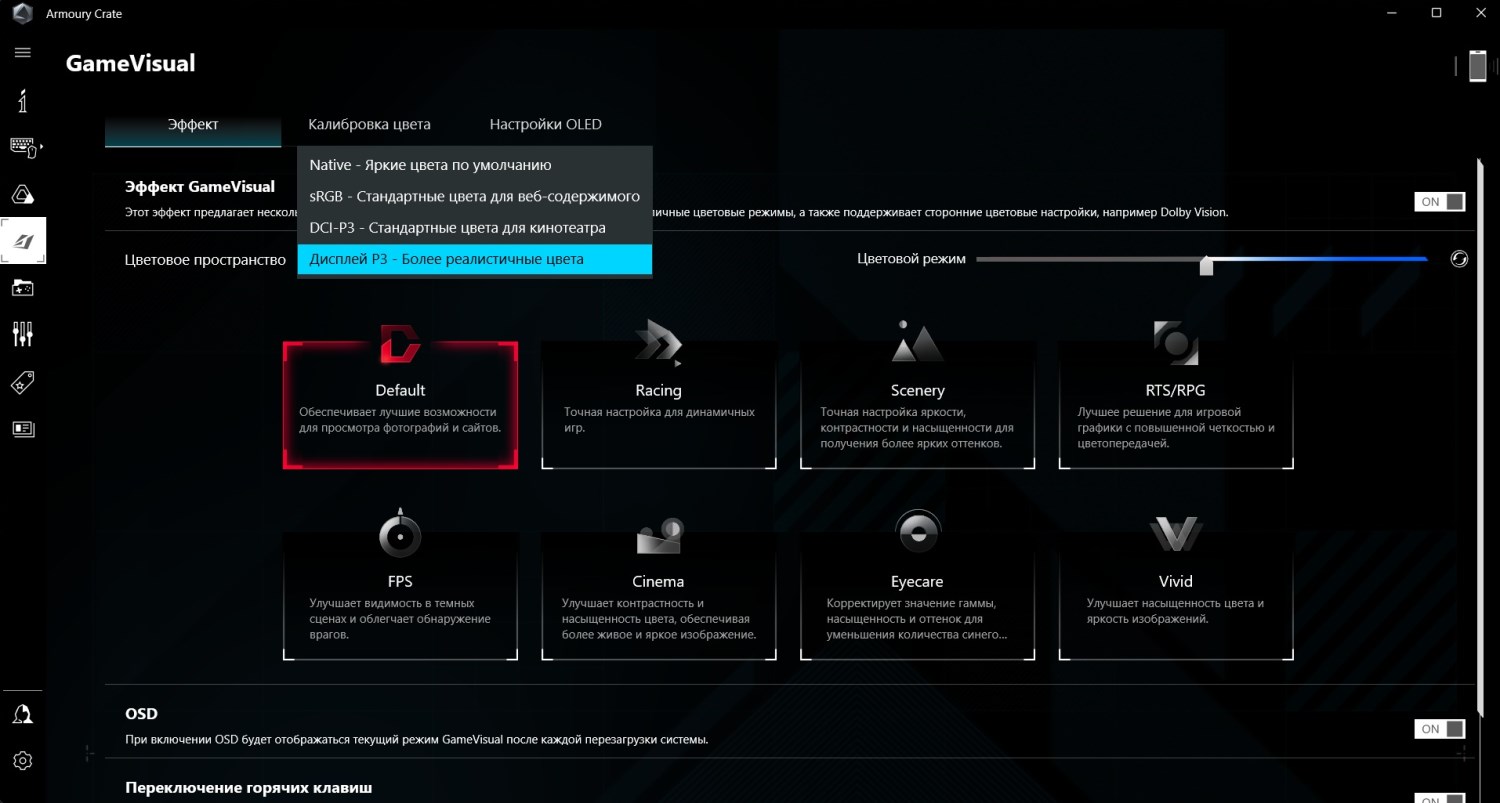The width and height of the screenshot is (1500, 803).
Task: Open the Settings gear icon
Action: pos(23,761)
